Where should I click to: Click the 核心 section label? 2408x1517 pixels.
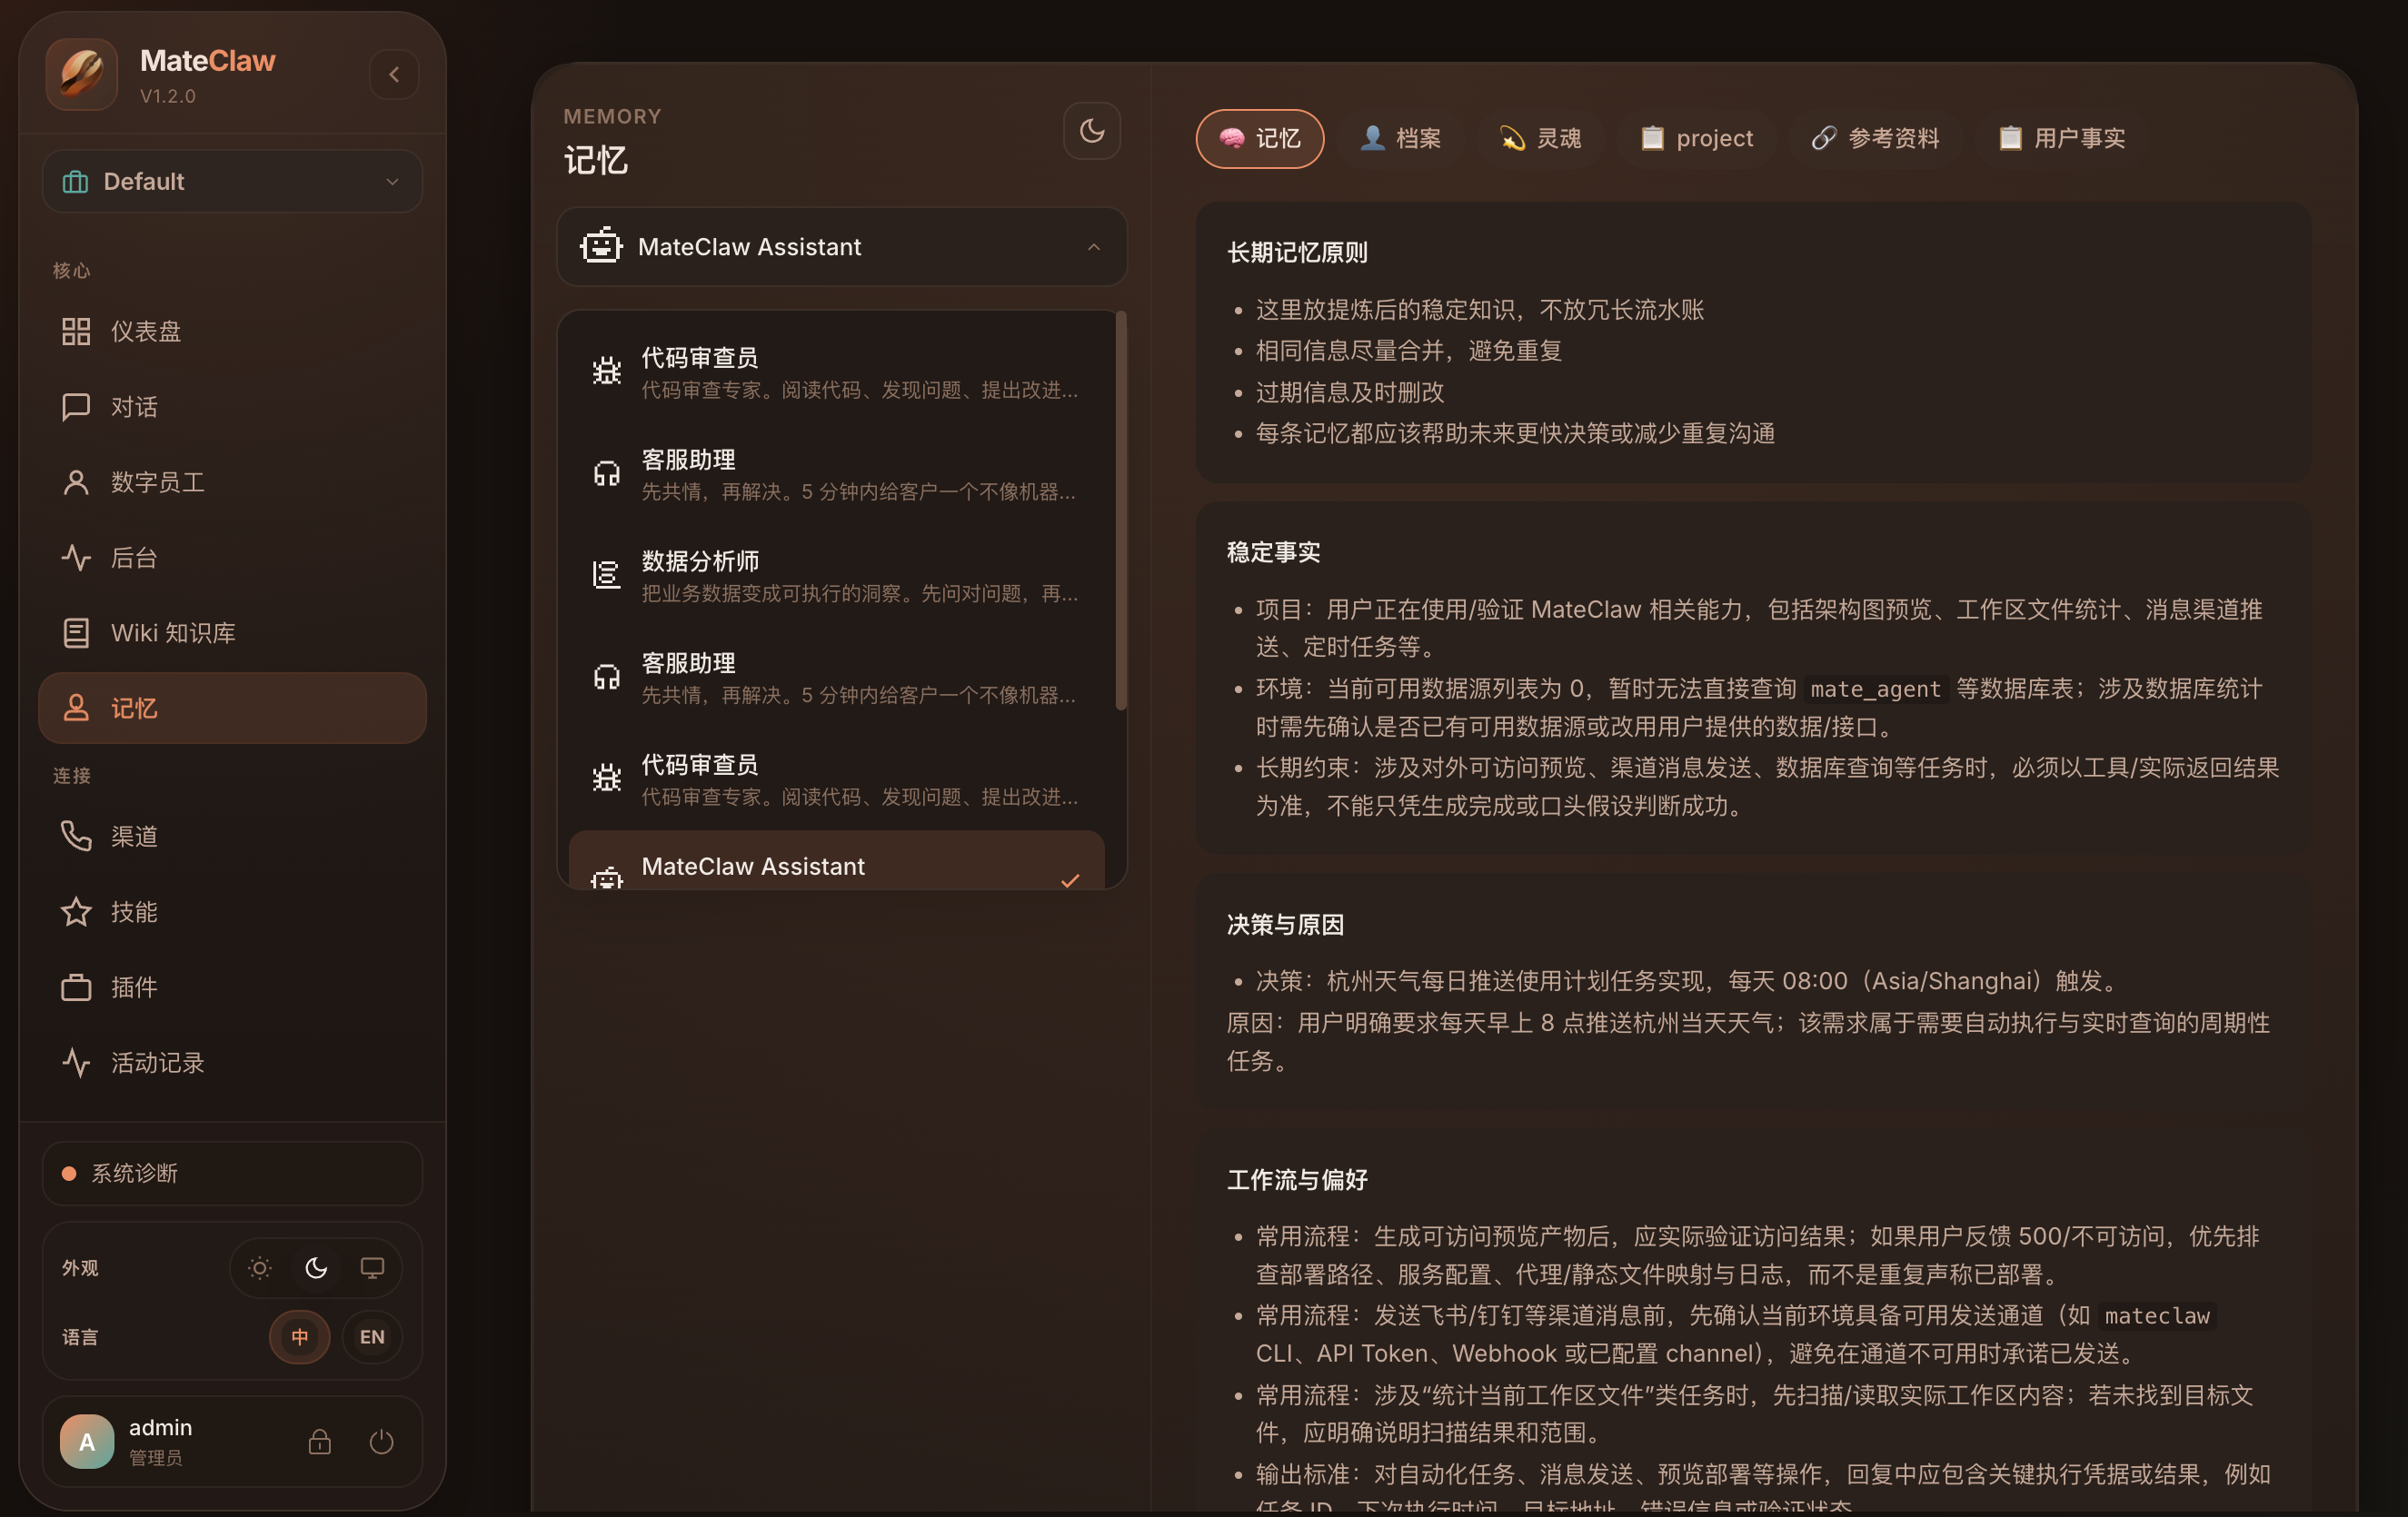click(x=72, y=270)
